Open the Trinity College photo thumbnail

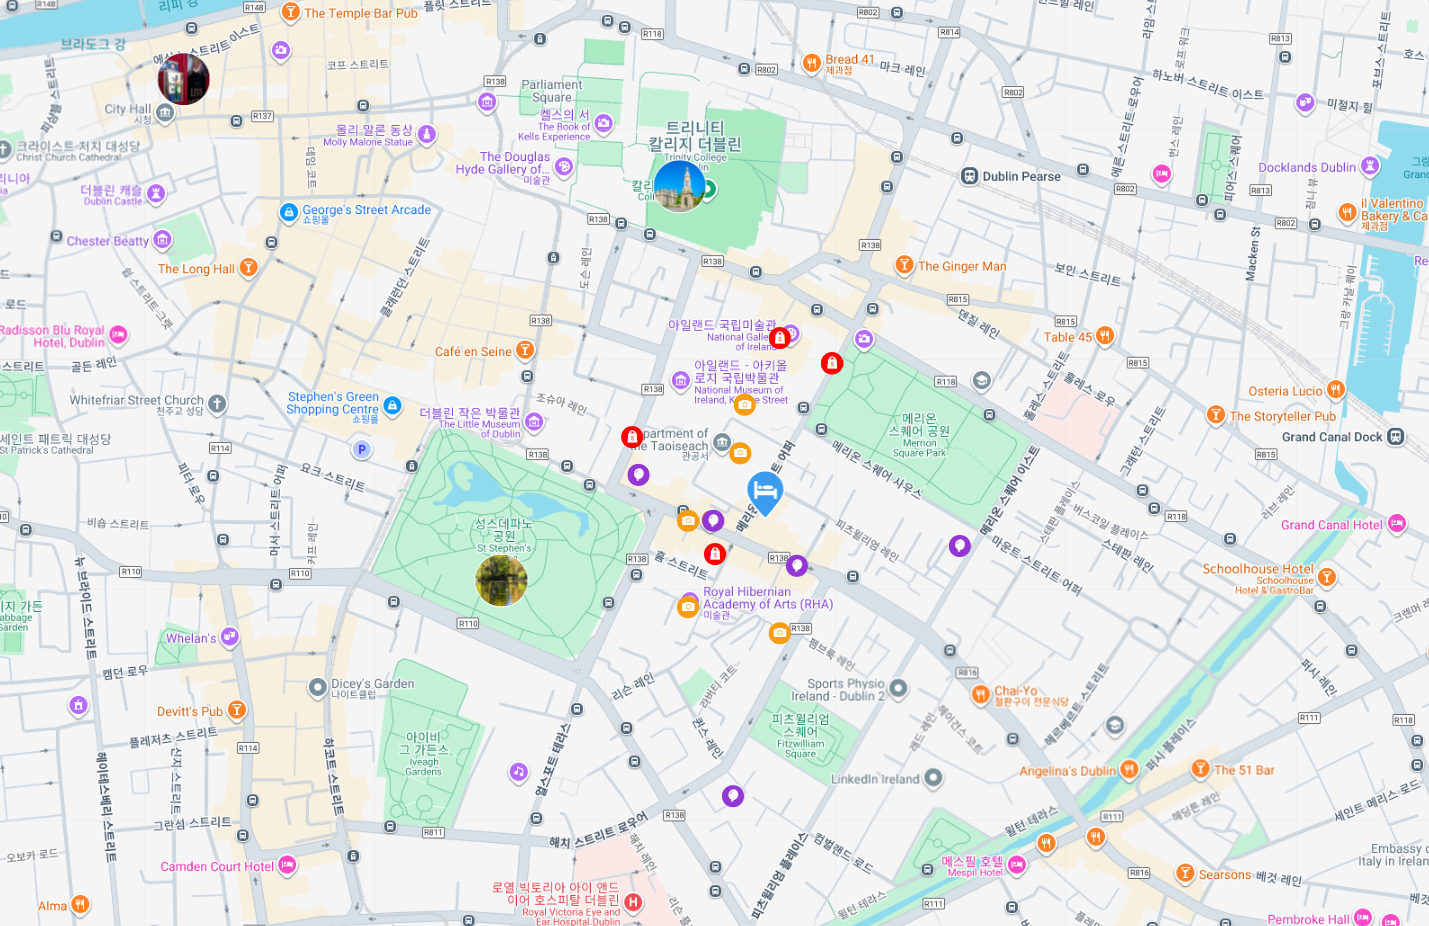coord(679,185)
